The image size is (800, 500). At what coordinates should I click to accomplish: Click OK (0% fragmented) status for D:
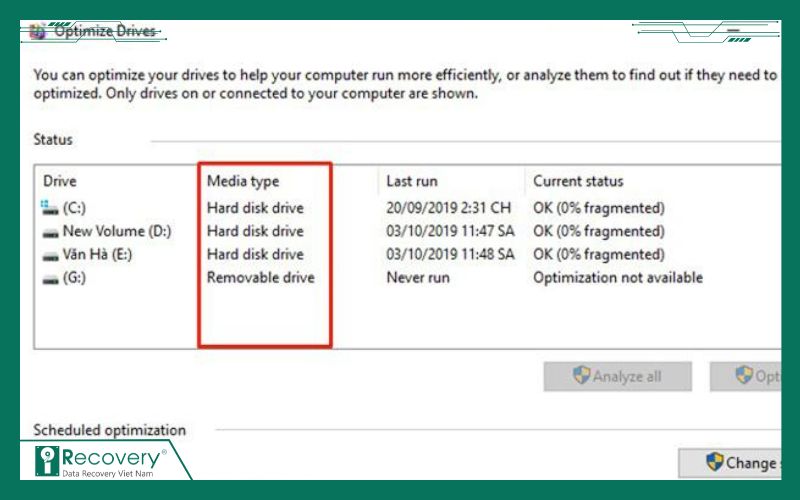(x=599, y=231)
